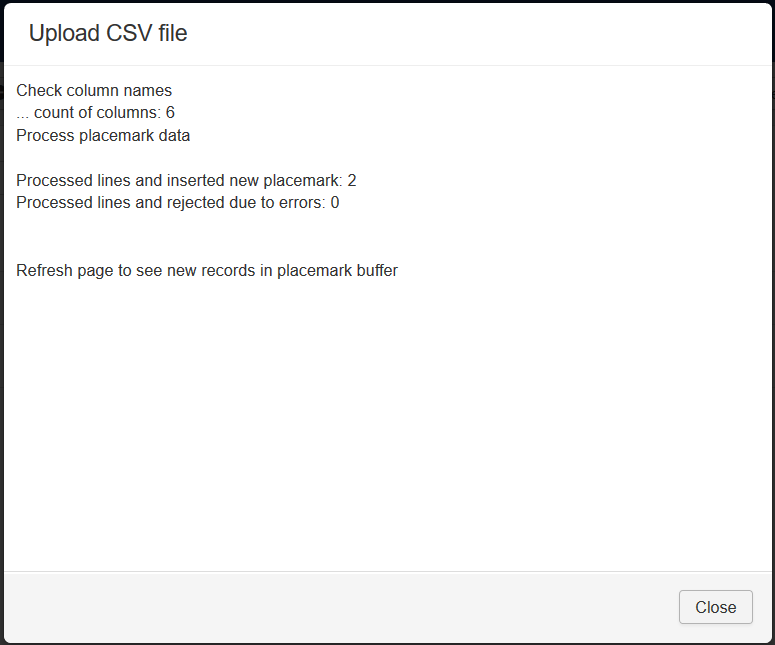Click the inserted new placemark result line
The image size is (775, 645).
[186, 180]
